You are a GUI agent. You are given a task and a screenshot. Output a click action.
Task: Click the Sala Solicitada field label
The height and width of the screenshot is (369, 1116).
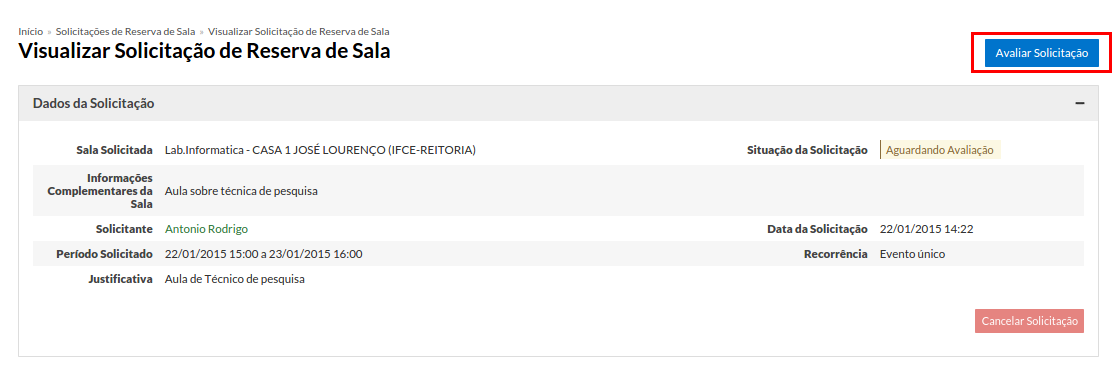[x=115, y=150]
